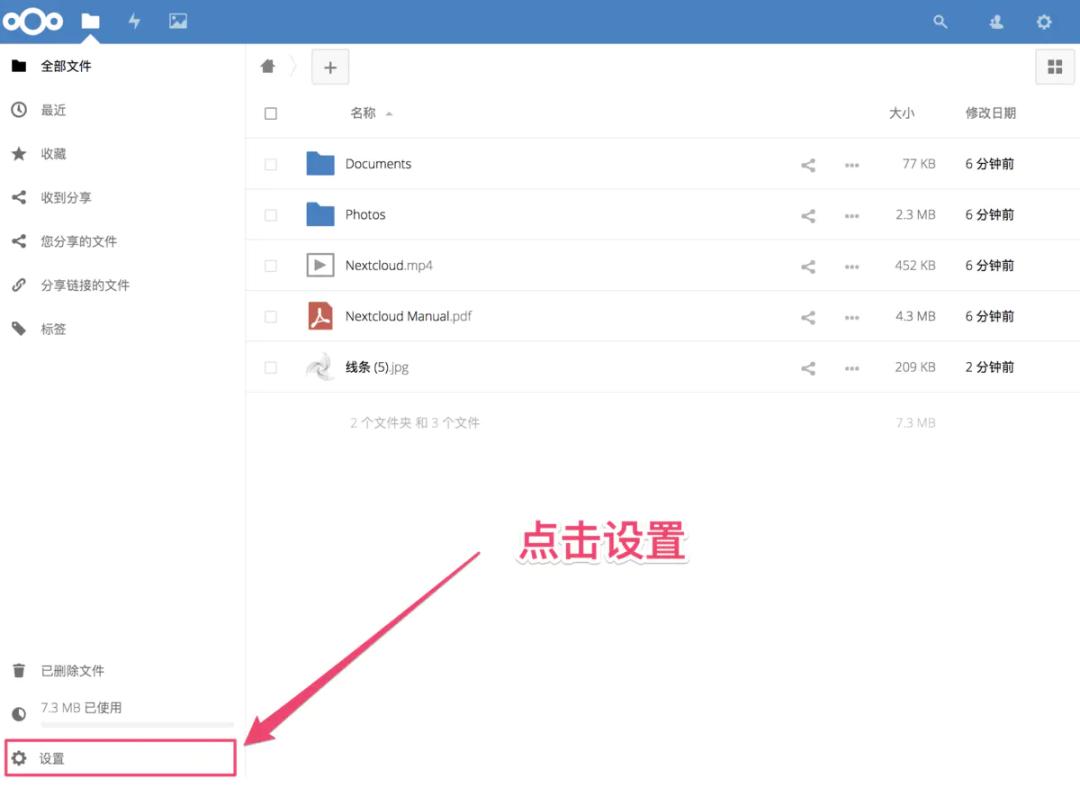
Task: Share the Documents folder
Action: [808, 165]
